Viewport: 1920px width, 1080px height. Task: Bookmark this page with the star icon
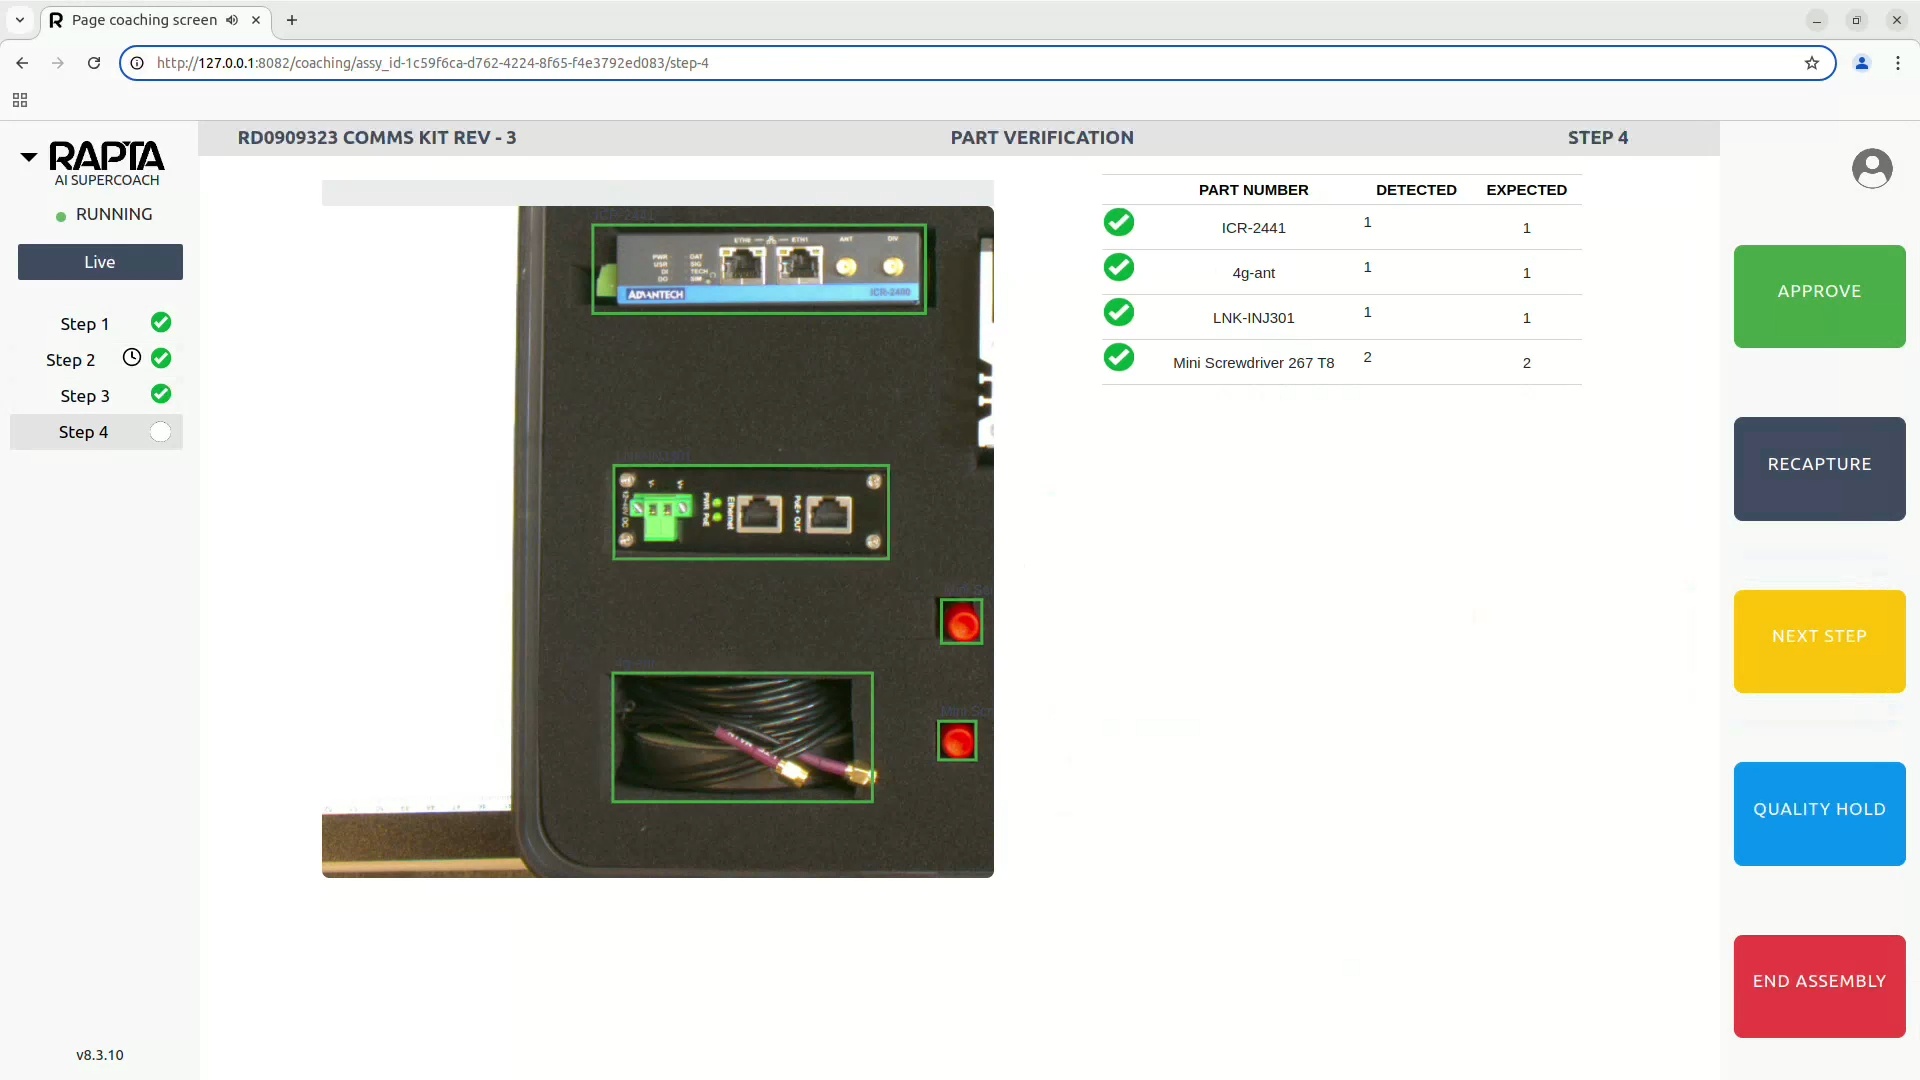tap(1811, 63)
